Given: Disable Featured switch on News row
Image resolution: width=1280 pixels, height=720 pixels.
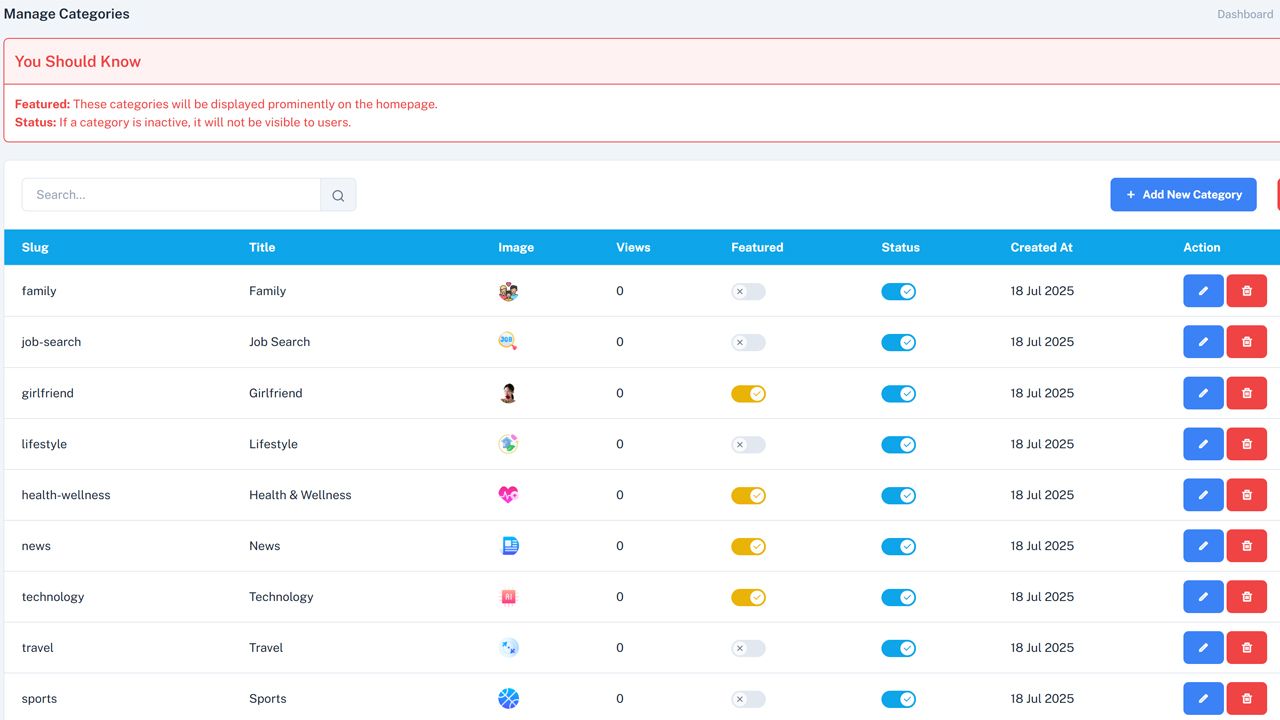Looking at the screenshot, I should click(748, 547).
